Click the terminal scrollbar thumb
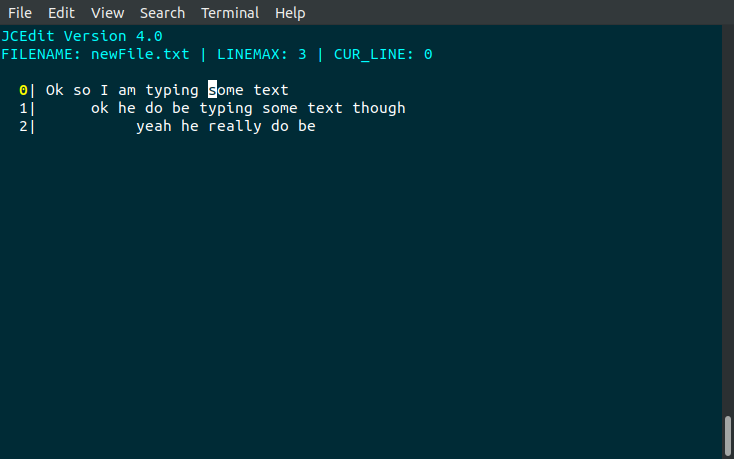 [x=728, y=435]
